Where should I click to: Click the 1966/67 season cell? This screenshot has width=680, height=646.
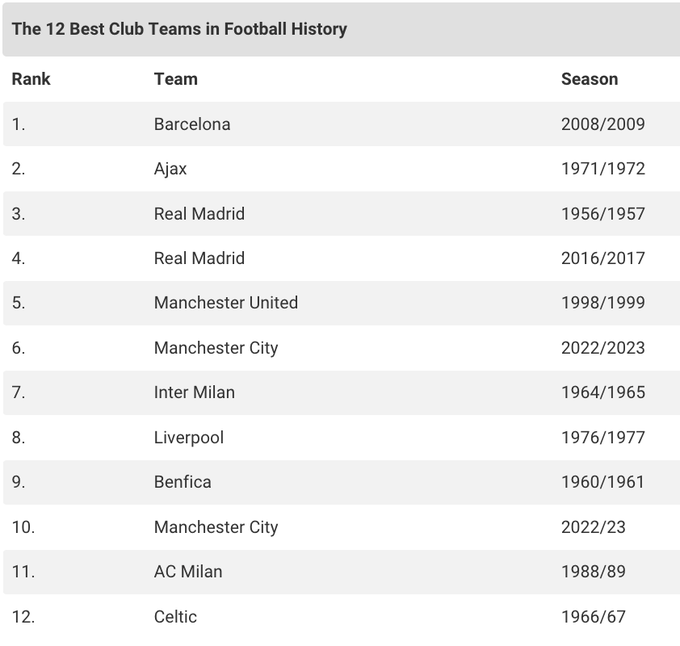pos(593,617)
